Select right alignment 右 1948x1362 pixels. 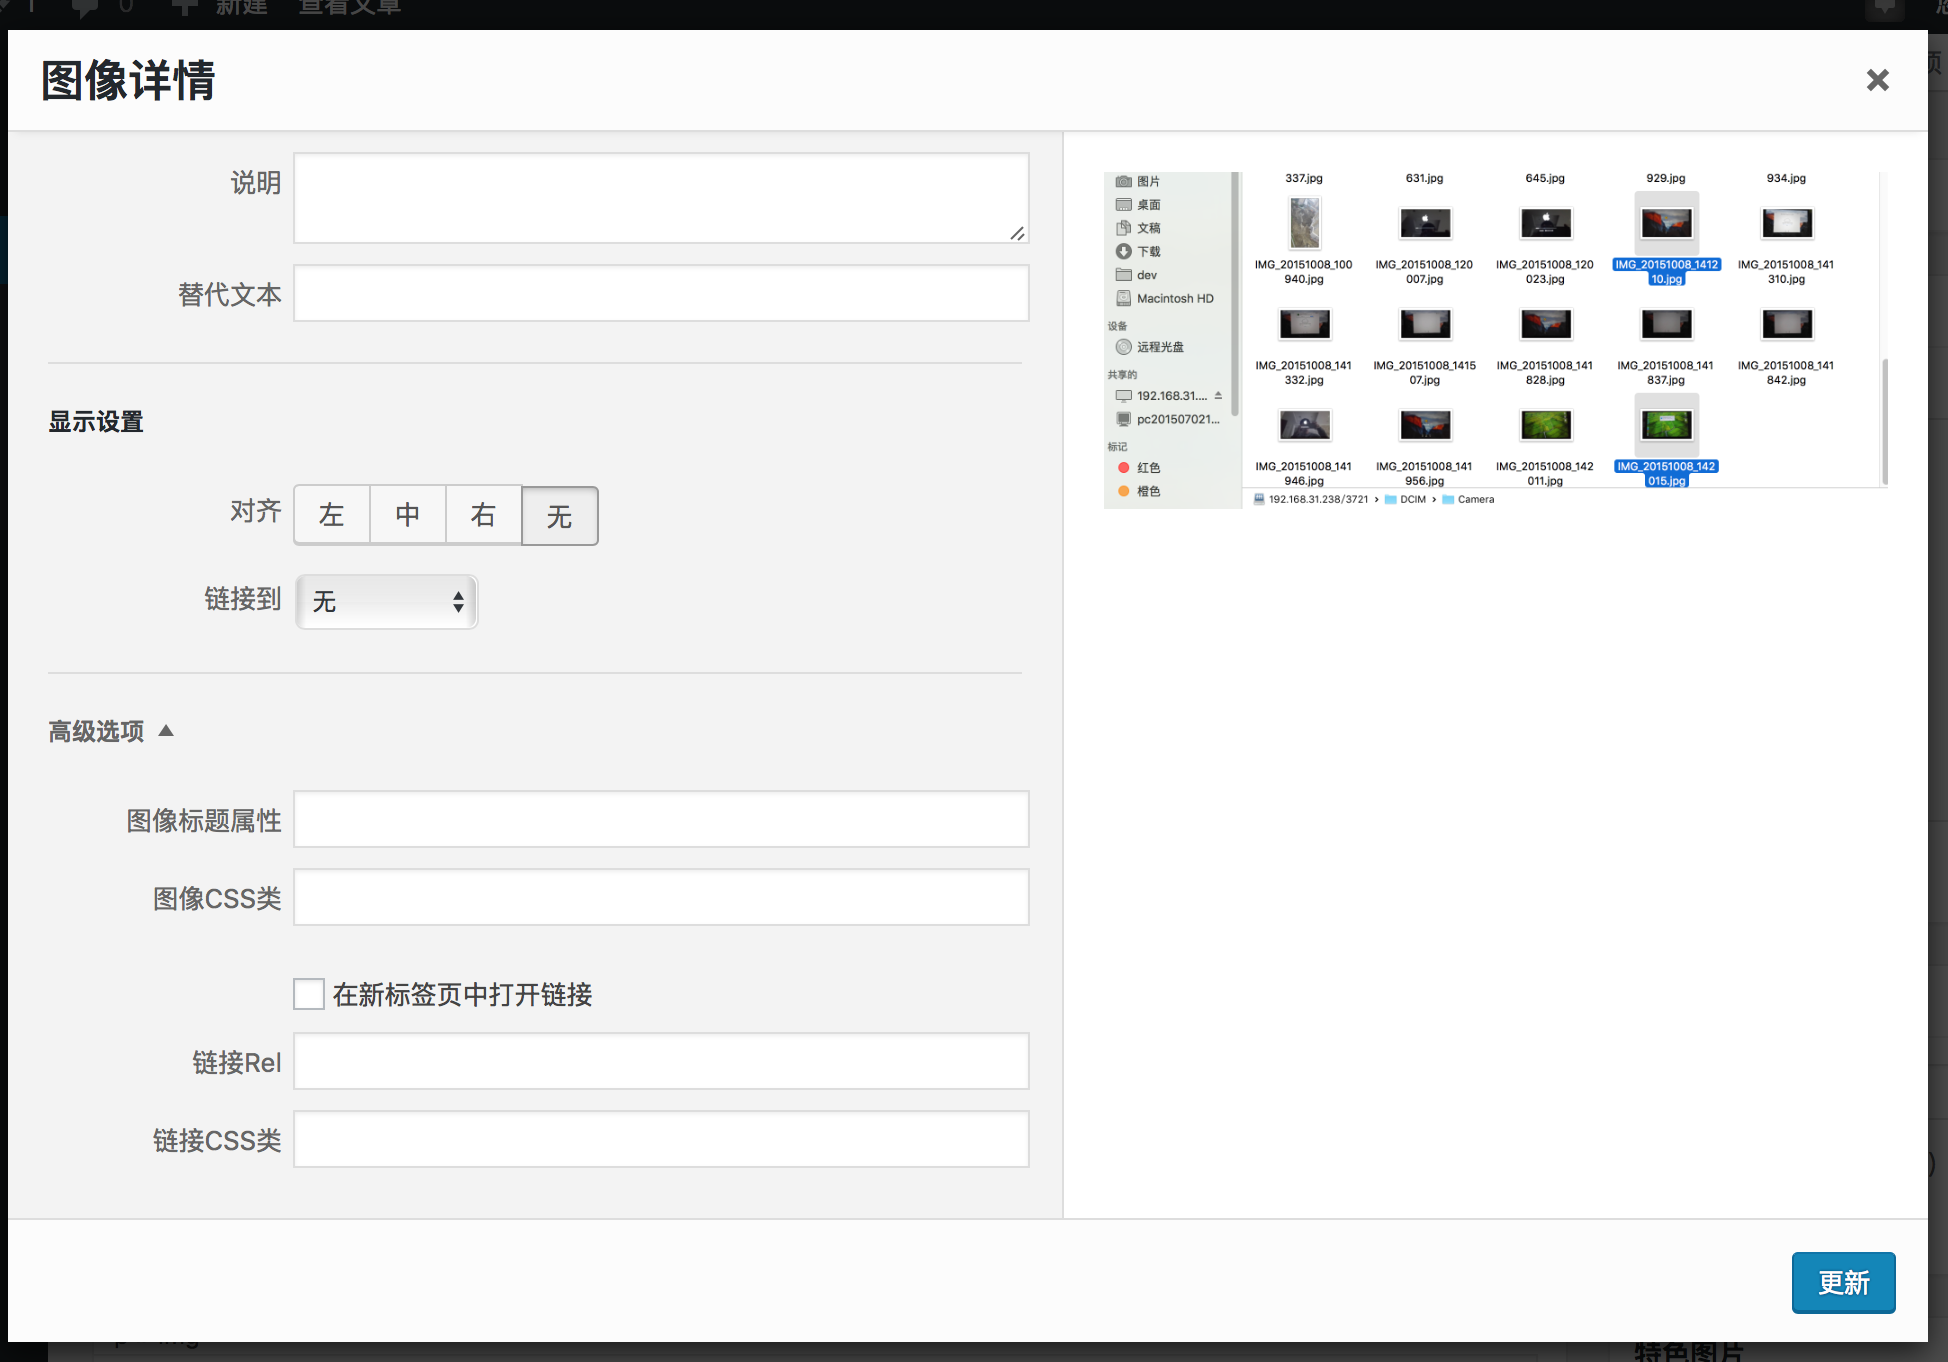coord(483,515)
